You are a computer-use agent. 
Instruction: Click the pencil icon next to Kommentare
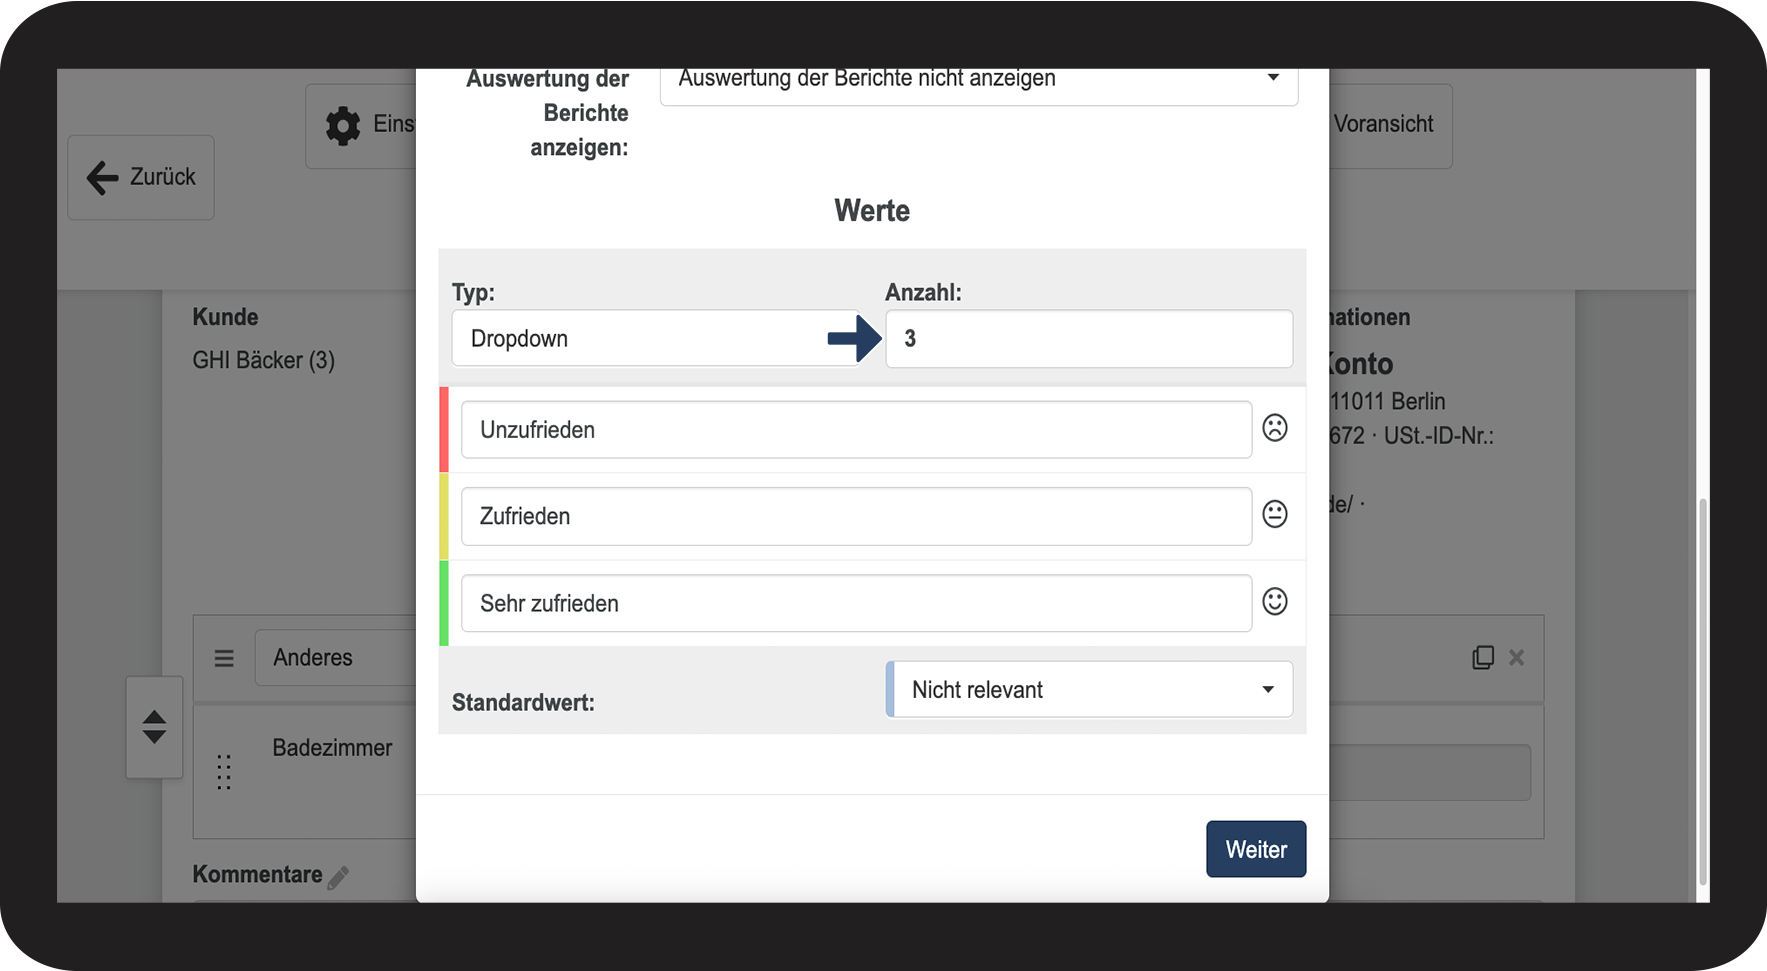click(x=338, y=878)
